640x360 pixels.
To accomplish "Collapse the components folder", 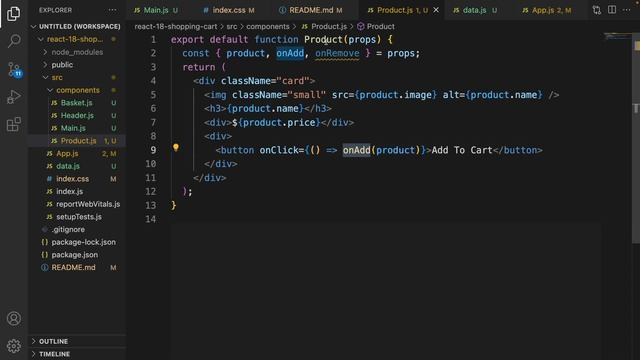I will click(77, 90).
